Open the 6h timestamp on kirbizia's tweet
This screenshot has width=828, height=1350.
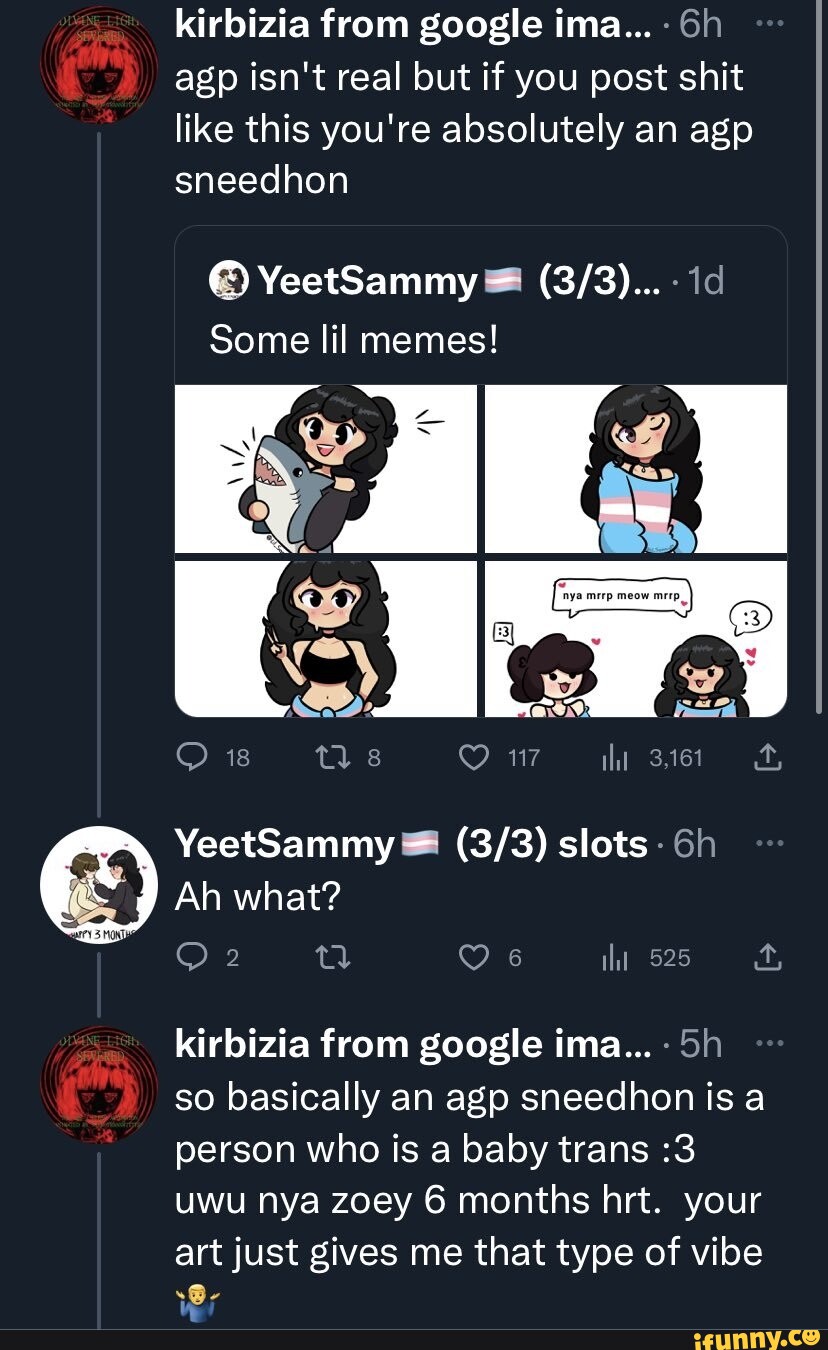702,22
